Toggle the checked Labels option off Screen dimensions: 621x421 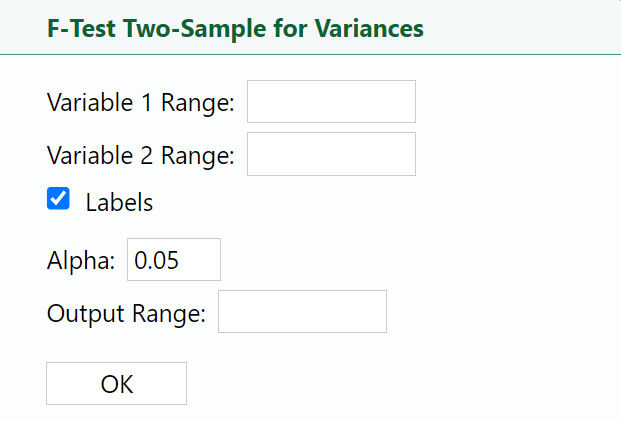pos(58,200)
